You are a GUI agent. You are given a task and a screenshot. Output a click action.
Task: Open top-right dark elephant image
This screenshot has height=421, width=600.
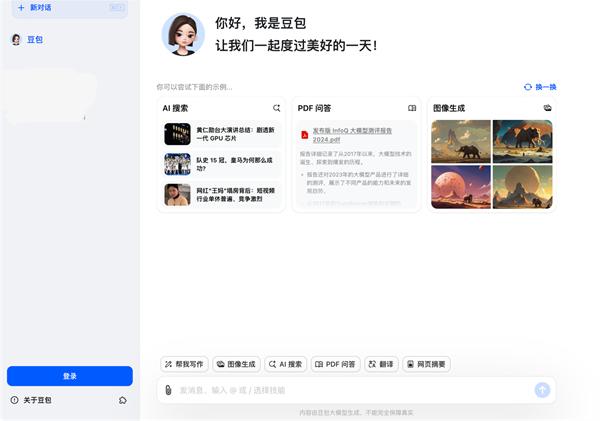(523, 142)
